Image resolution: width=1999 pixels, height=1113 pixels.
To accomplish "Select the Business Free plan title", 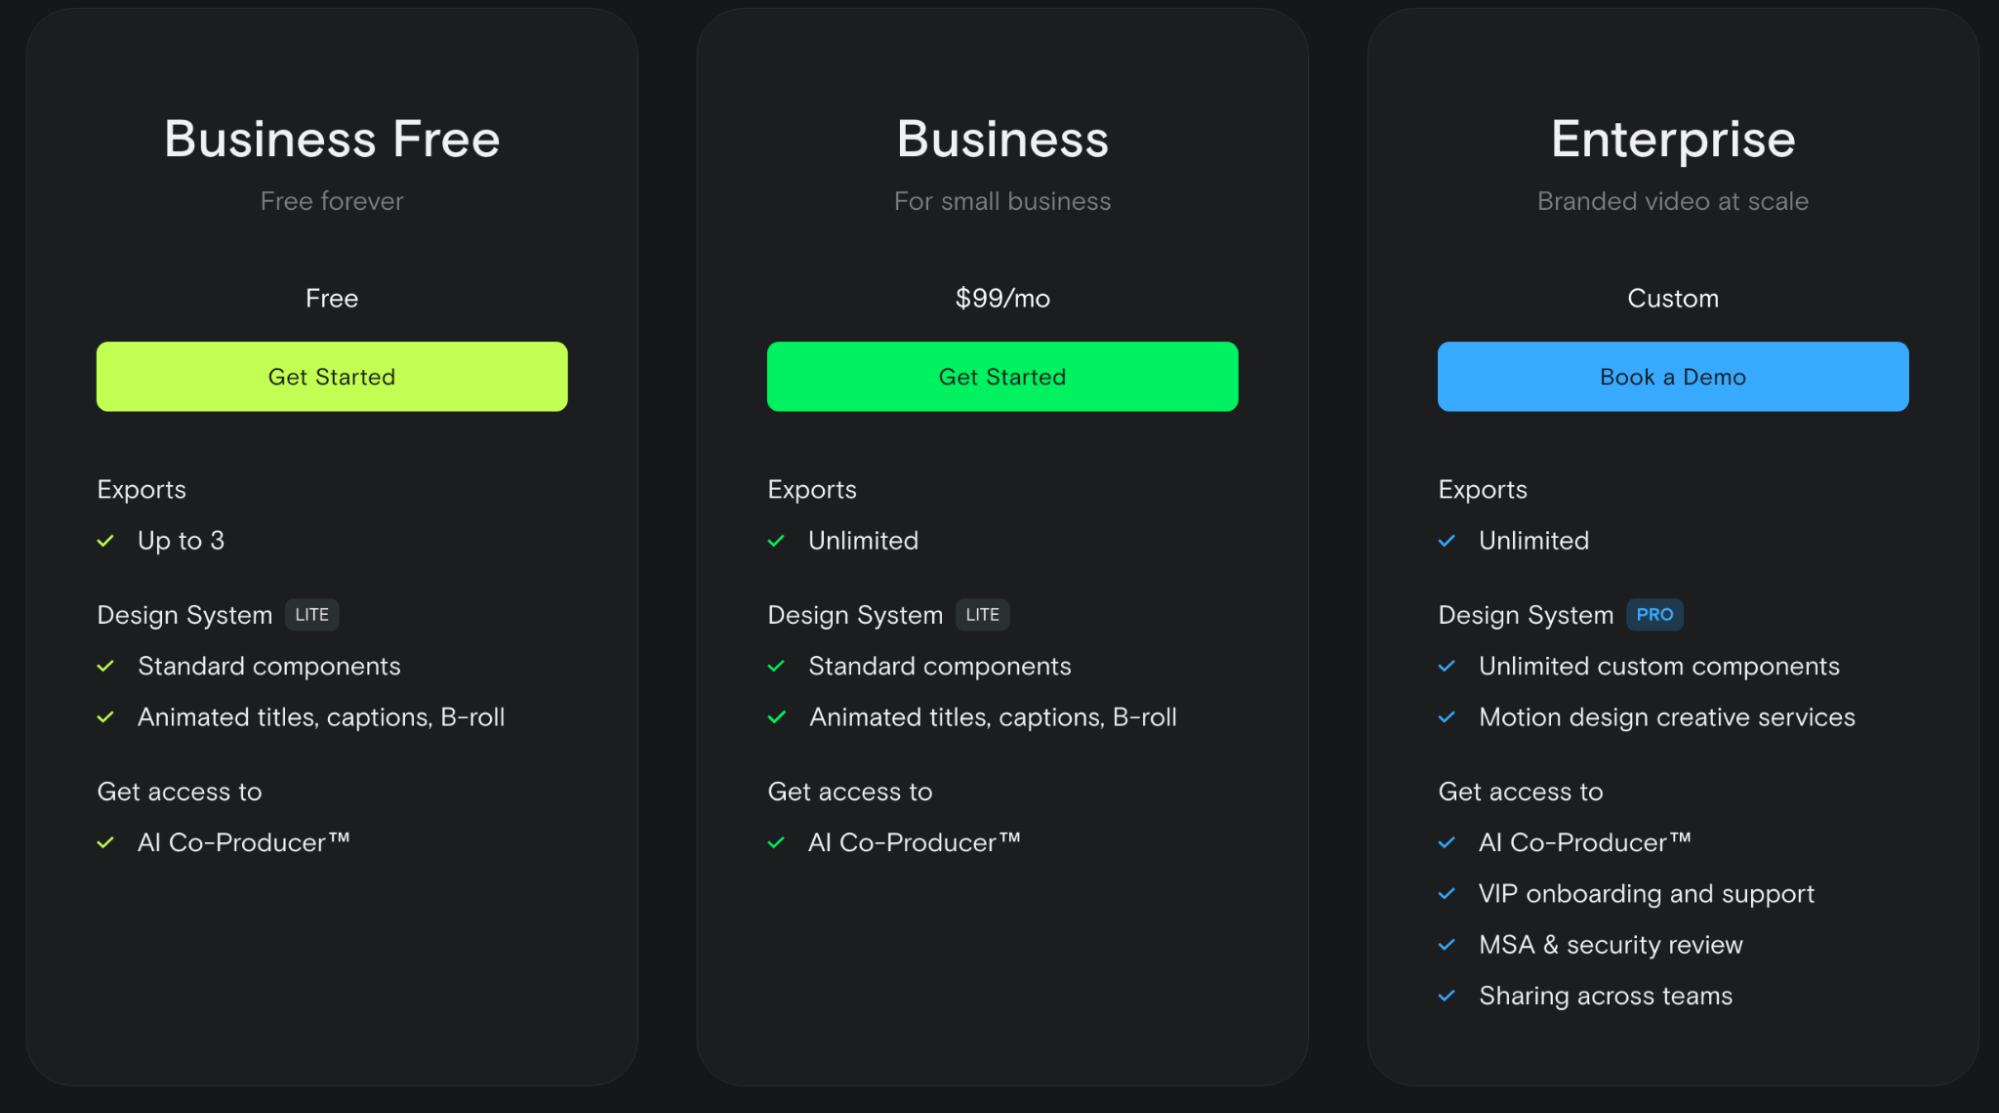I will (331, 139).
